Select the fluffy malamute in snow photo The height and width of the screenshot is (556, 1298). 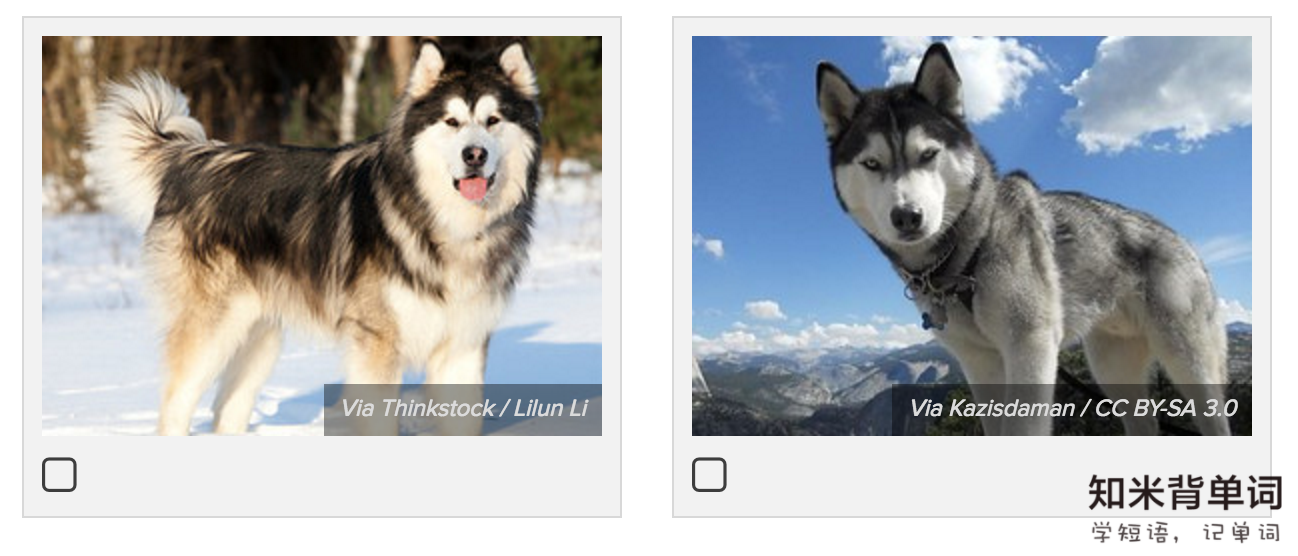pyautogui.click(x=322, y=236)
